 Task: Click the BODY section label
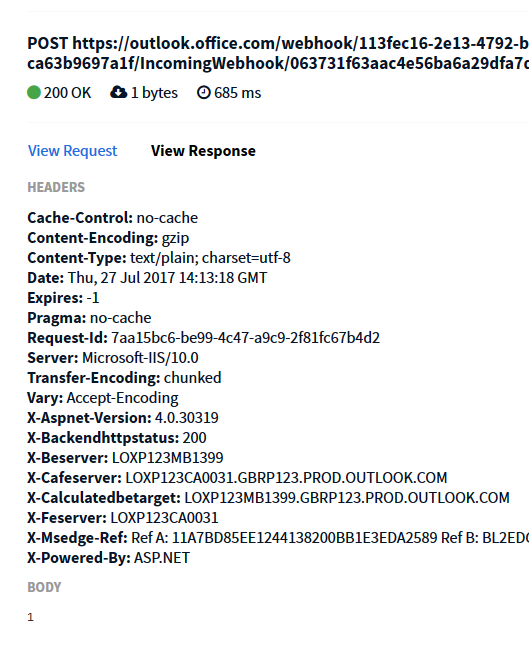(x=44, y=587)
